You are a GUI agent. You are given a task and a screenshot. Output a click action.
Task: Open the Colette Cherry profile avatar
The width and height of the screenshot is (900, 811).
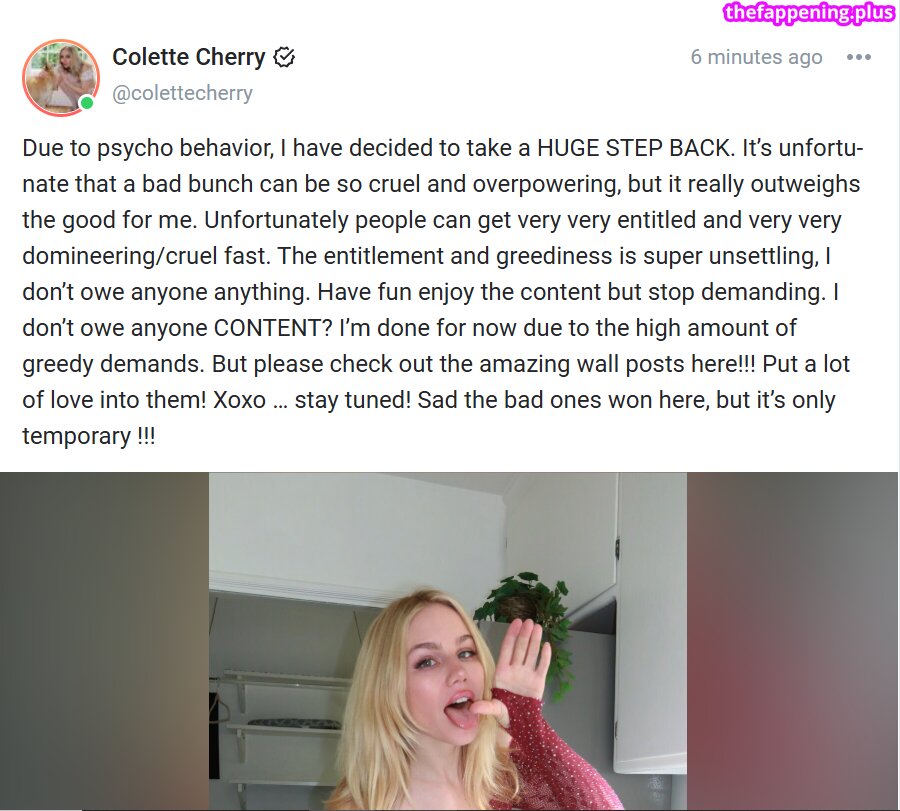(x=60, y=77)
